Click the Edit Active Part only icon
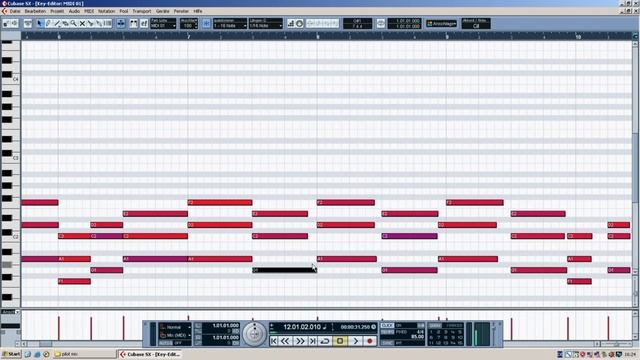The width and height of the screenshot is (640, 360). click(x=144, y=24)
